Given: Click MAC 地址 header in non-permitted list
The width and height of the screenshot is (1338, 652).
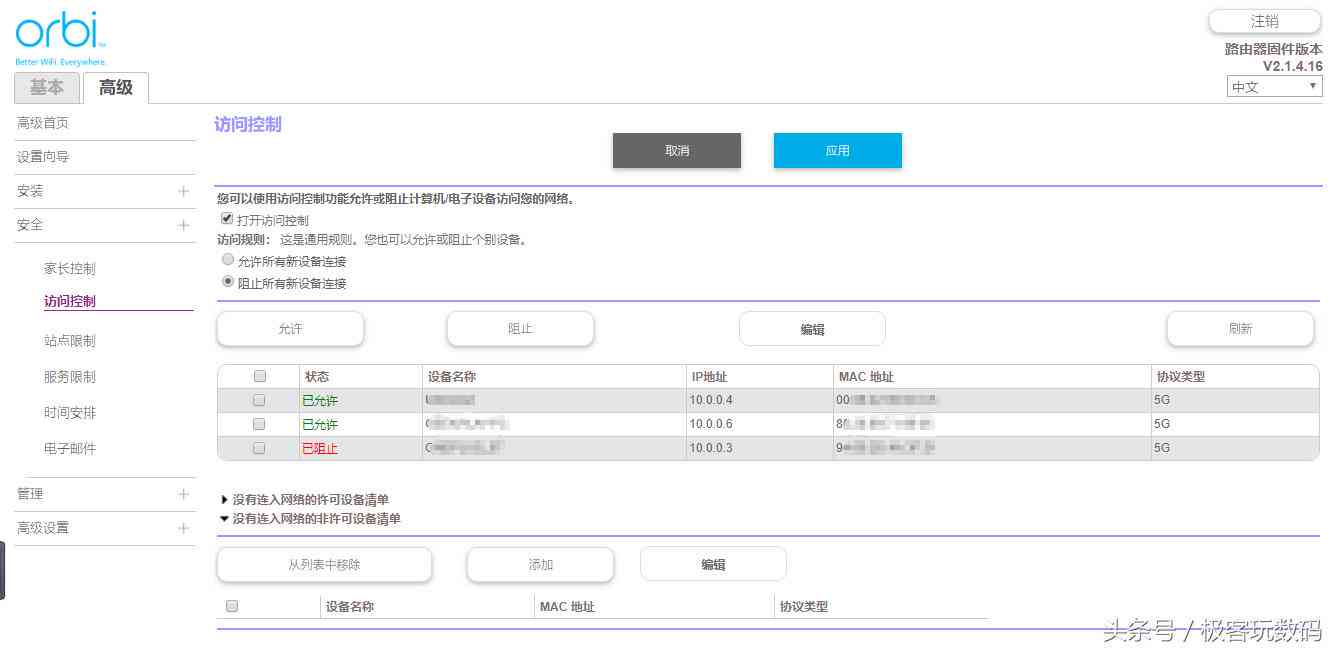Looking at the screenshot, I should [567, 606].
